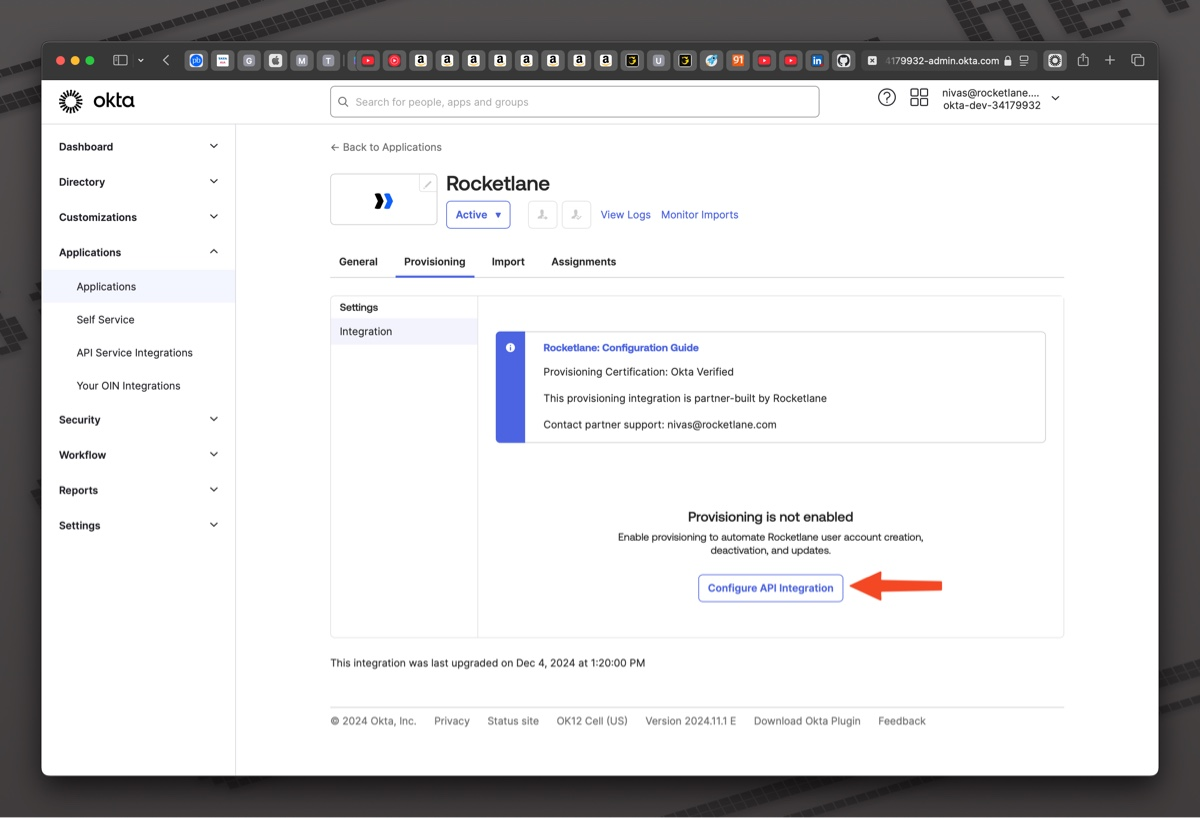Viewport: 1200px width, 818px height.
Task: Open the account menu chevron beside okta-dev-34179932
Action: 1055,99
